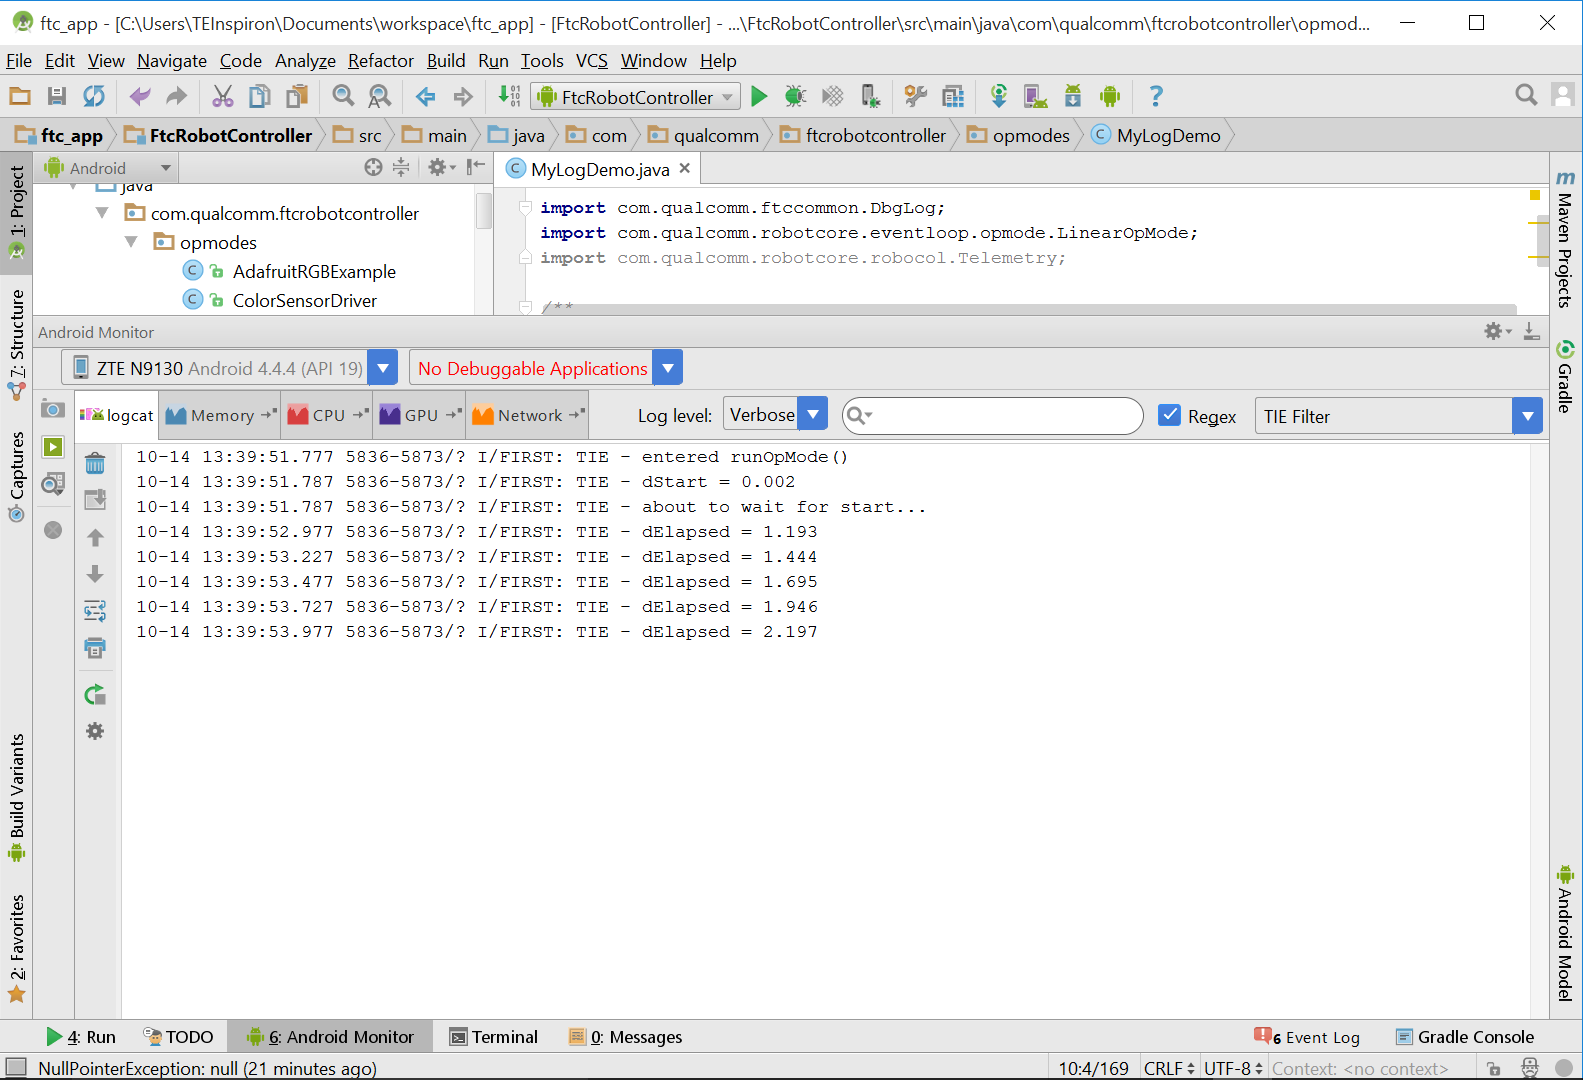
Task: Run the app with green play icon
Action: tap(759, 96)
